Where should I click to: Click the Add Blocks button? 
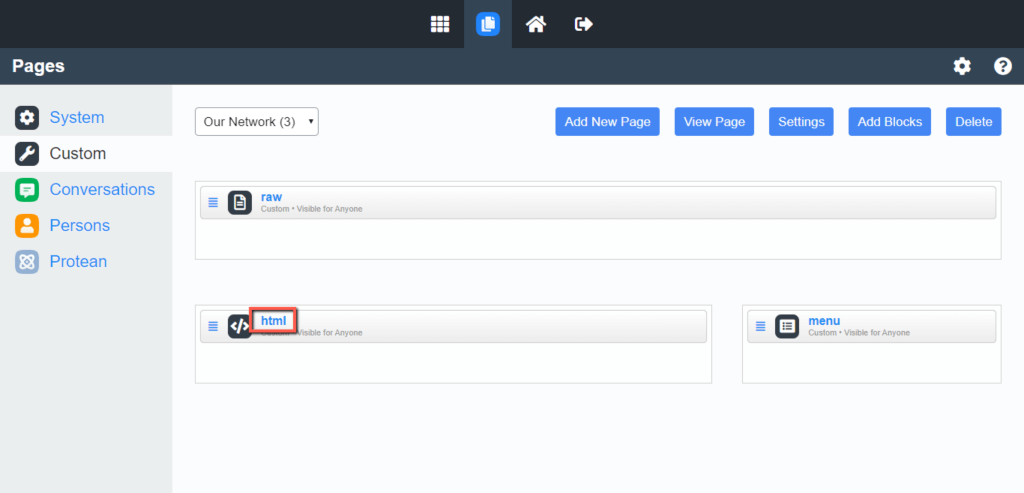pos(889,121)
